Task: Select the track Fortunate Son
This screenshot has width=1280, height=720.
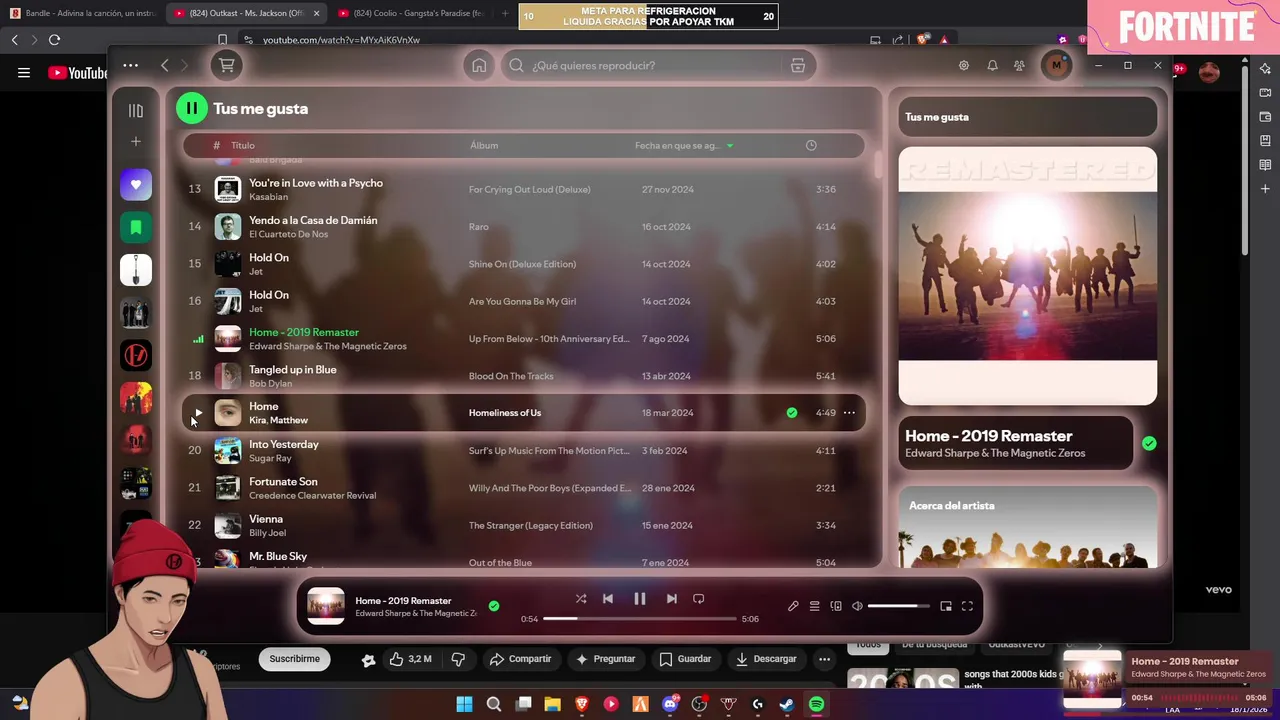Action: [283, 481]
